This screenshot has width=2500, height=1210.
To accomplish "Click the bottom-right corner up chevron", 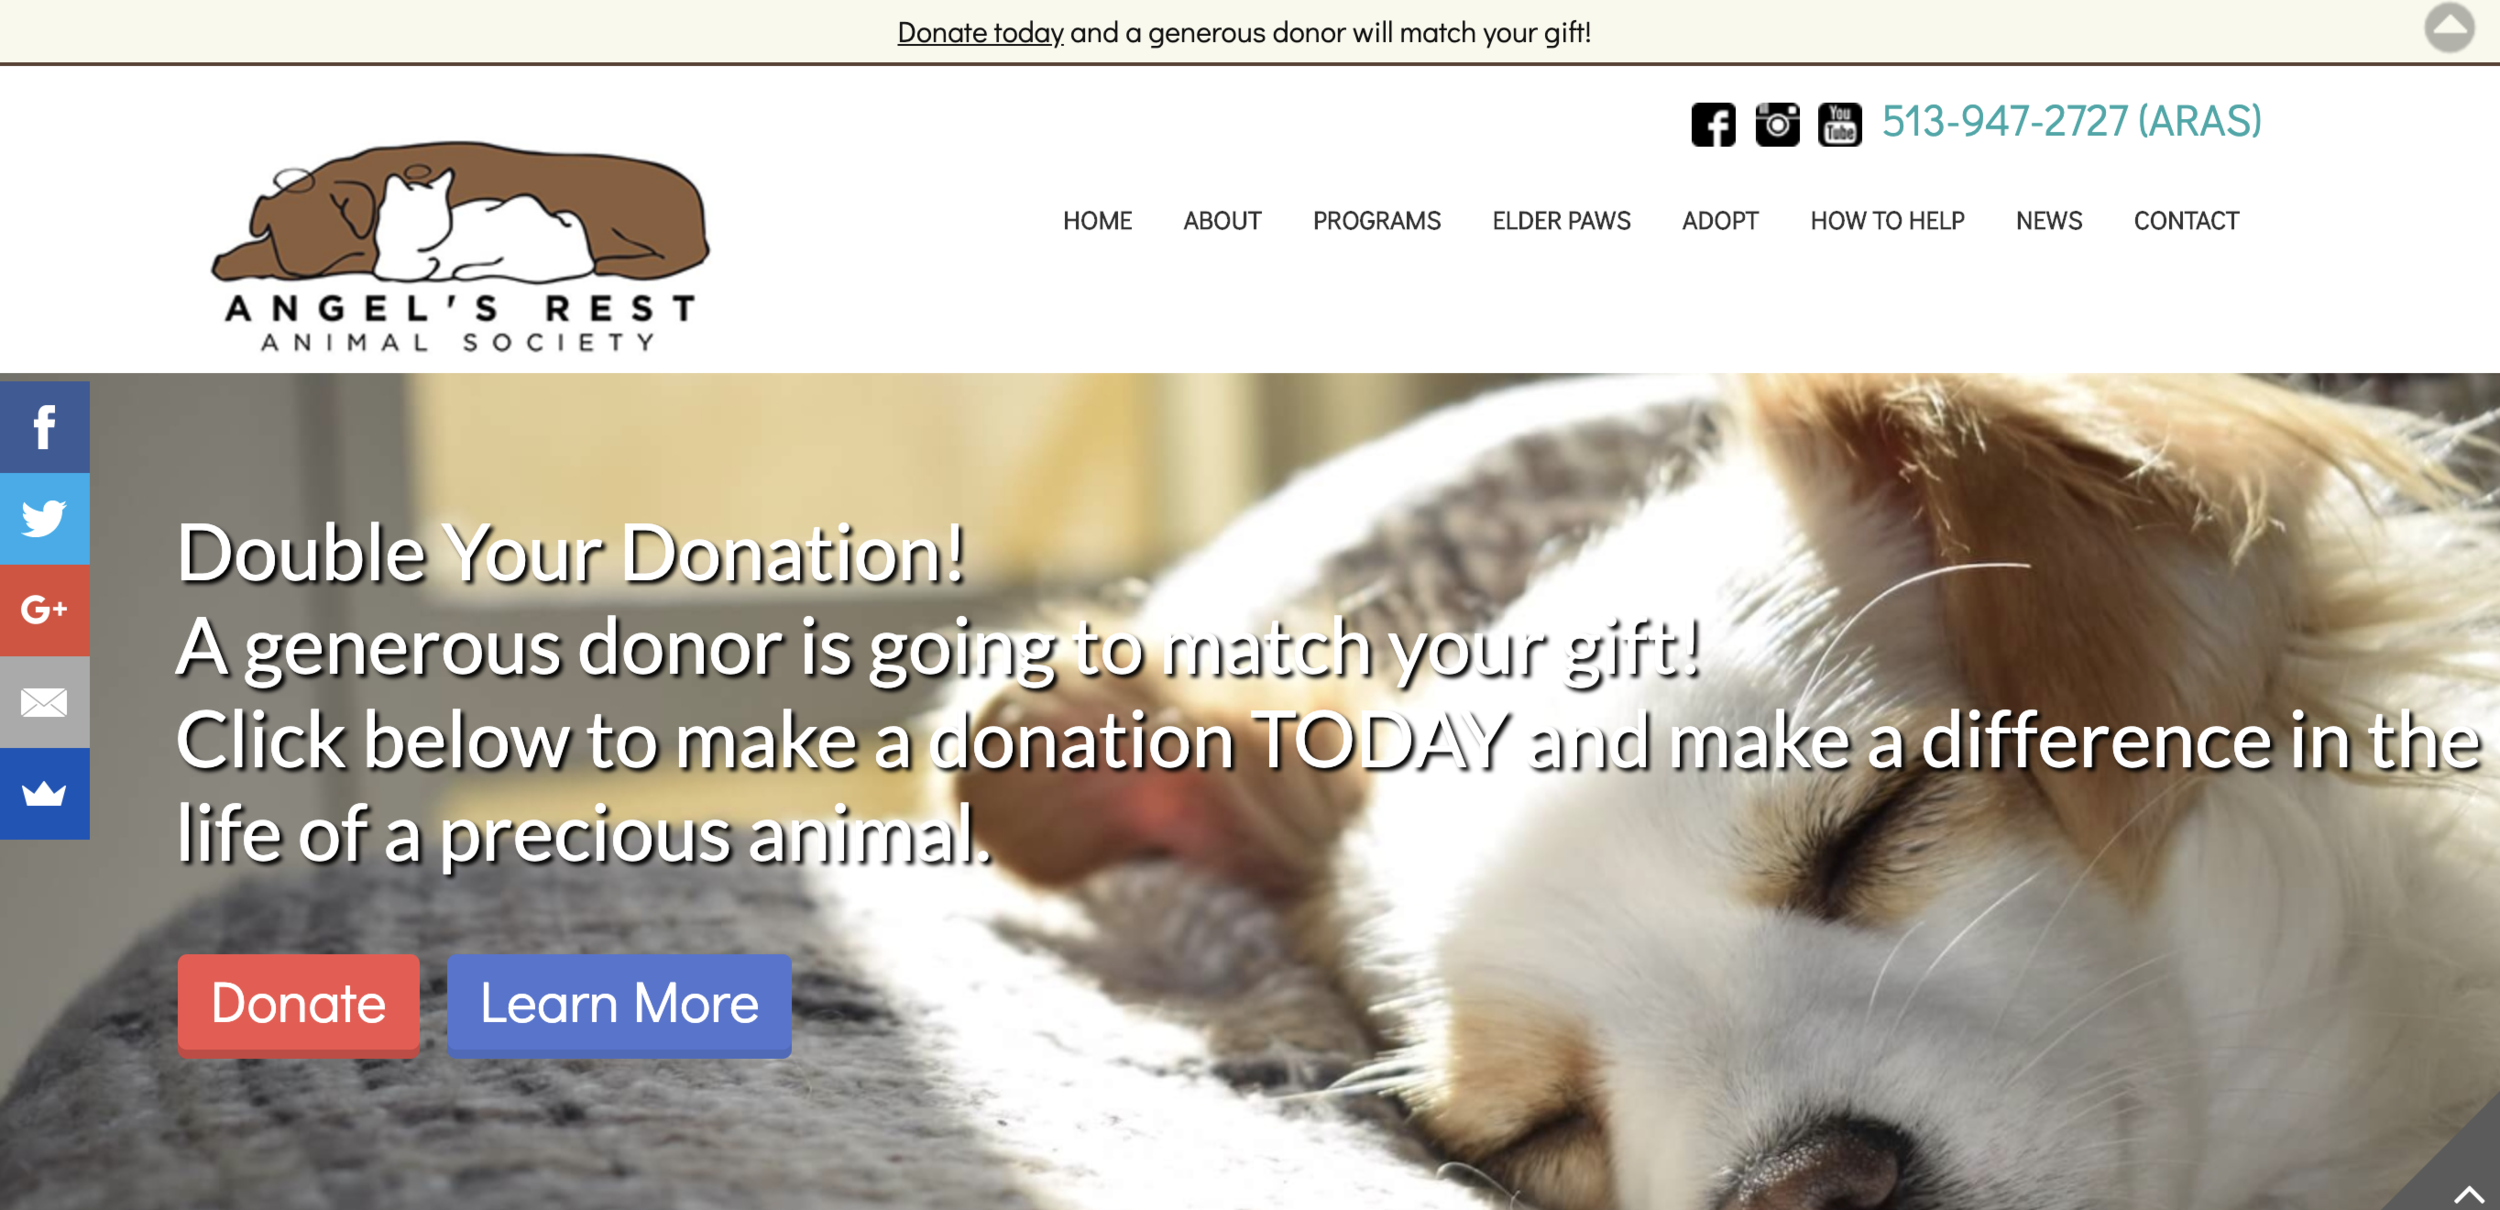I will click(x=2468, y=1194).
